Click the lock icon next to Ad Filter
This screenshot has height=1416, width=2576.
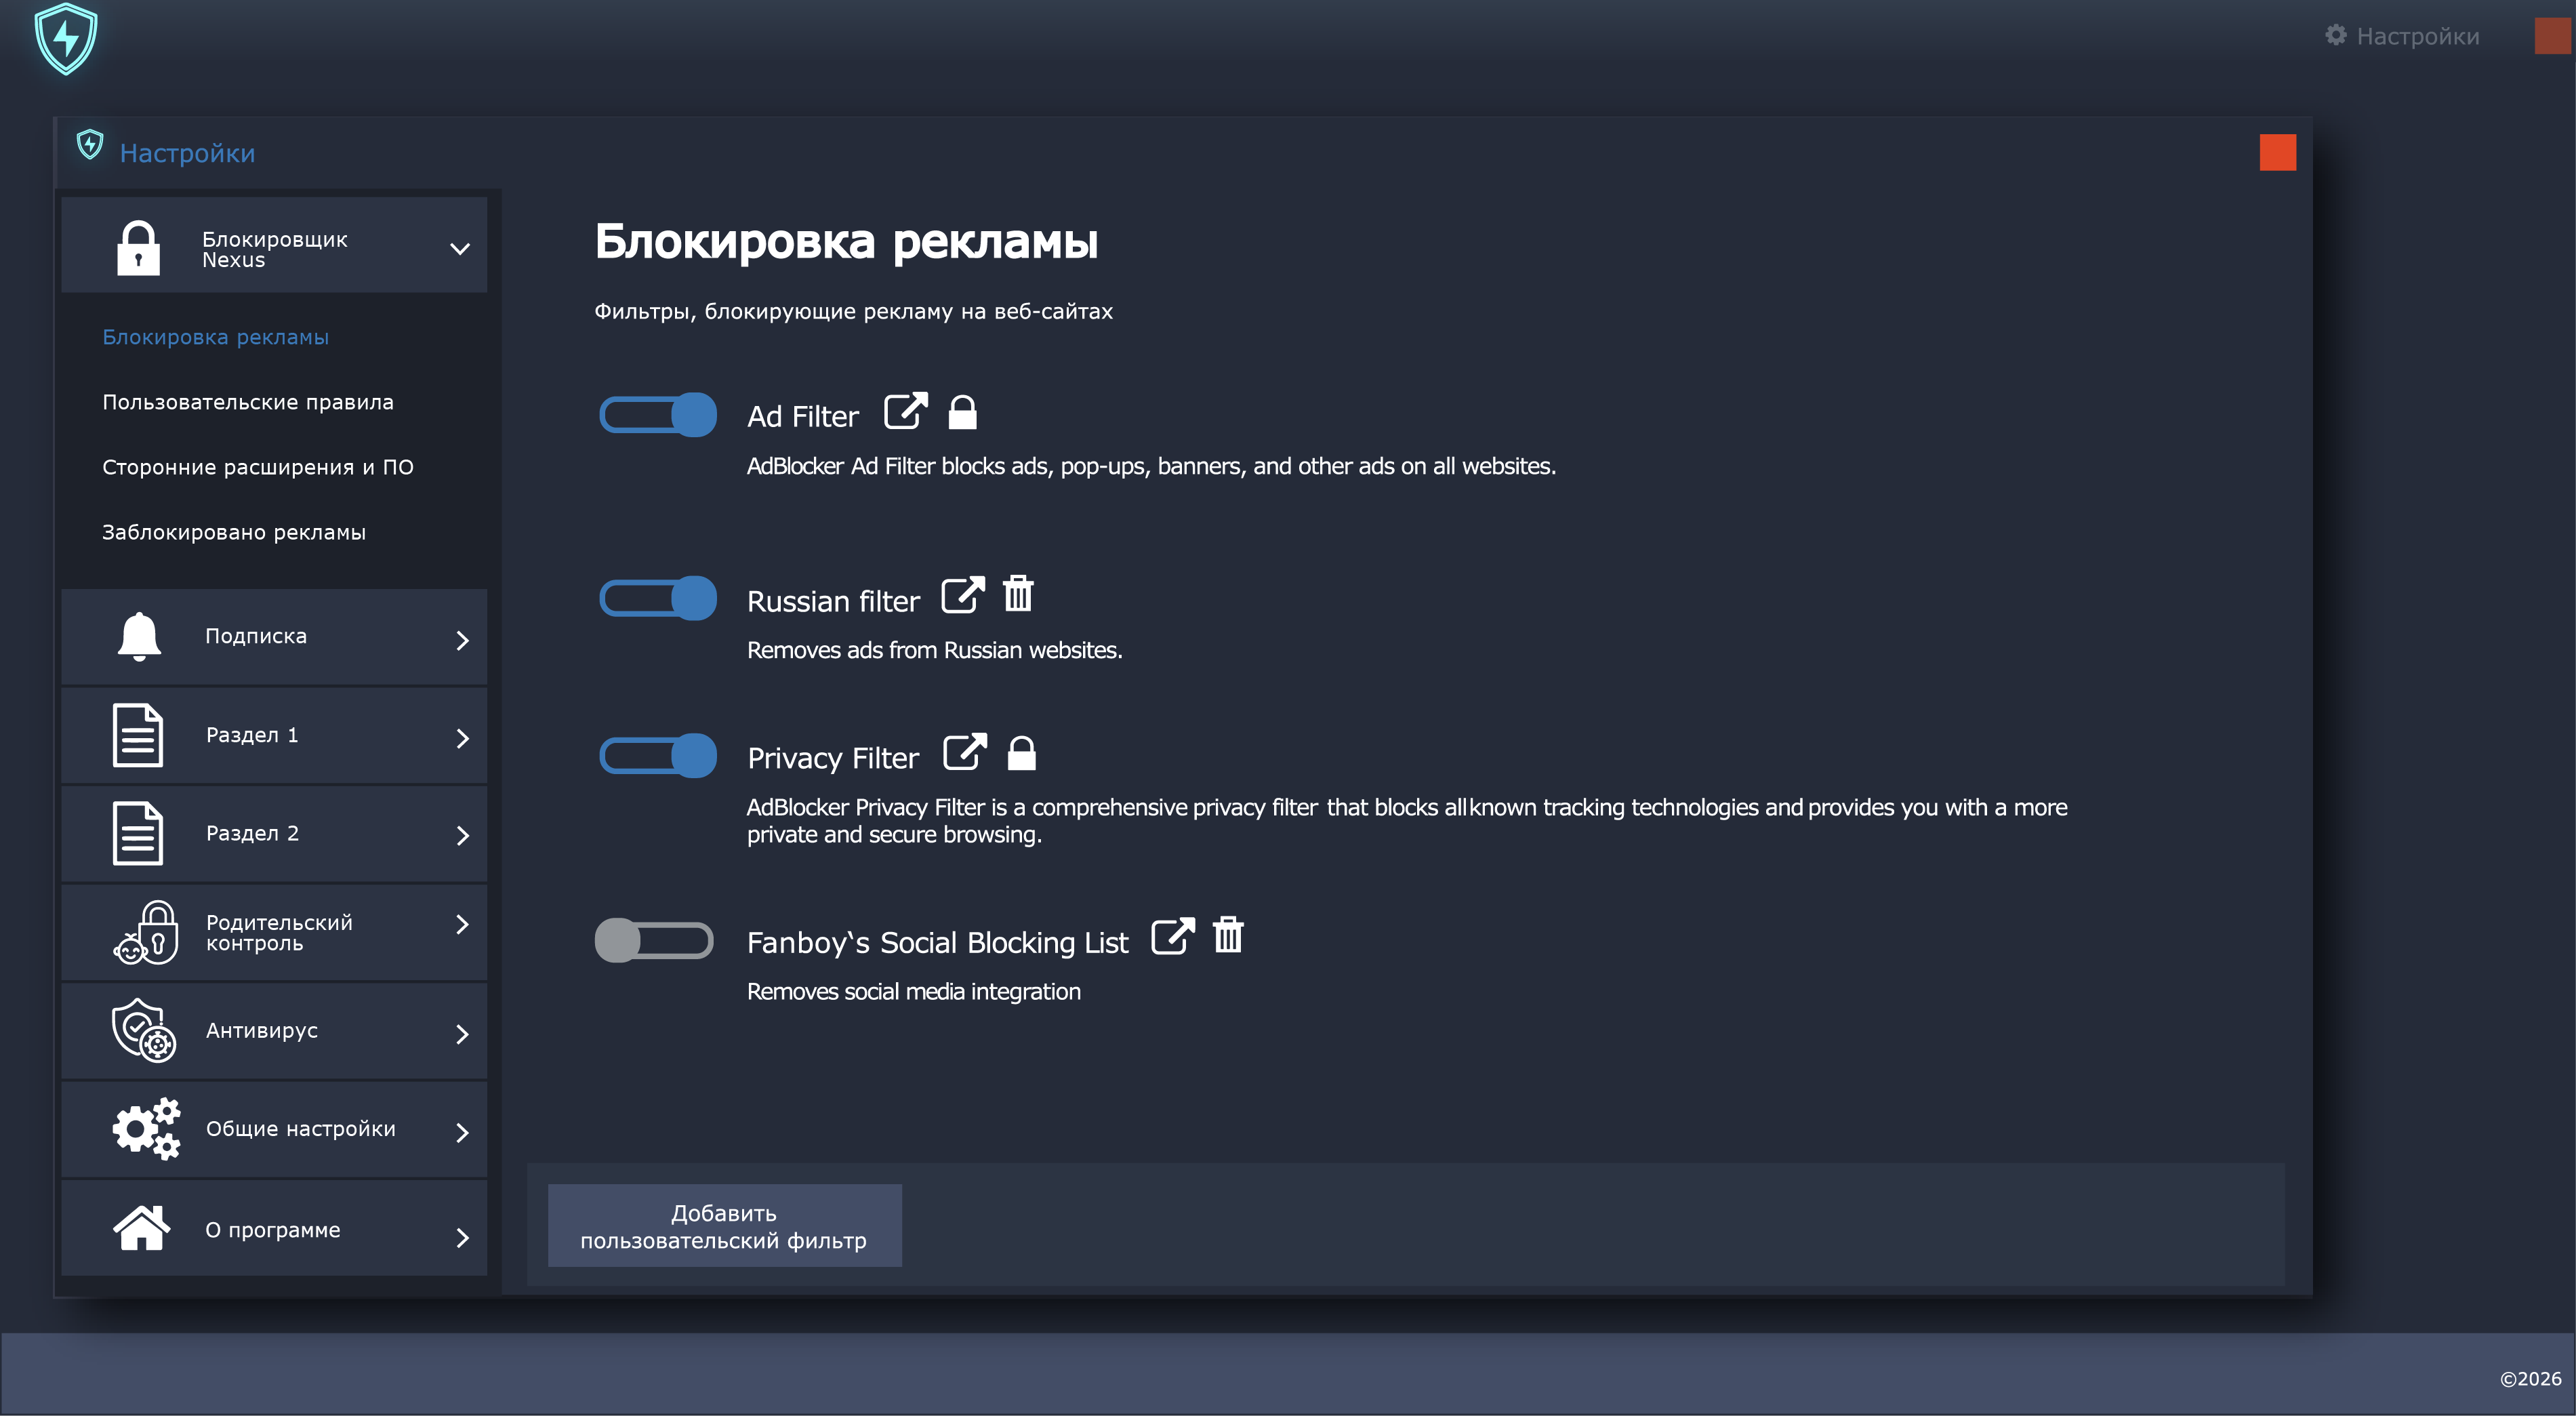click(x=962, y=412)
